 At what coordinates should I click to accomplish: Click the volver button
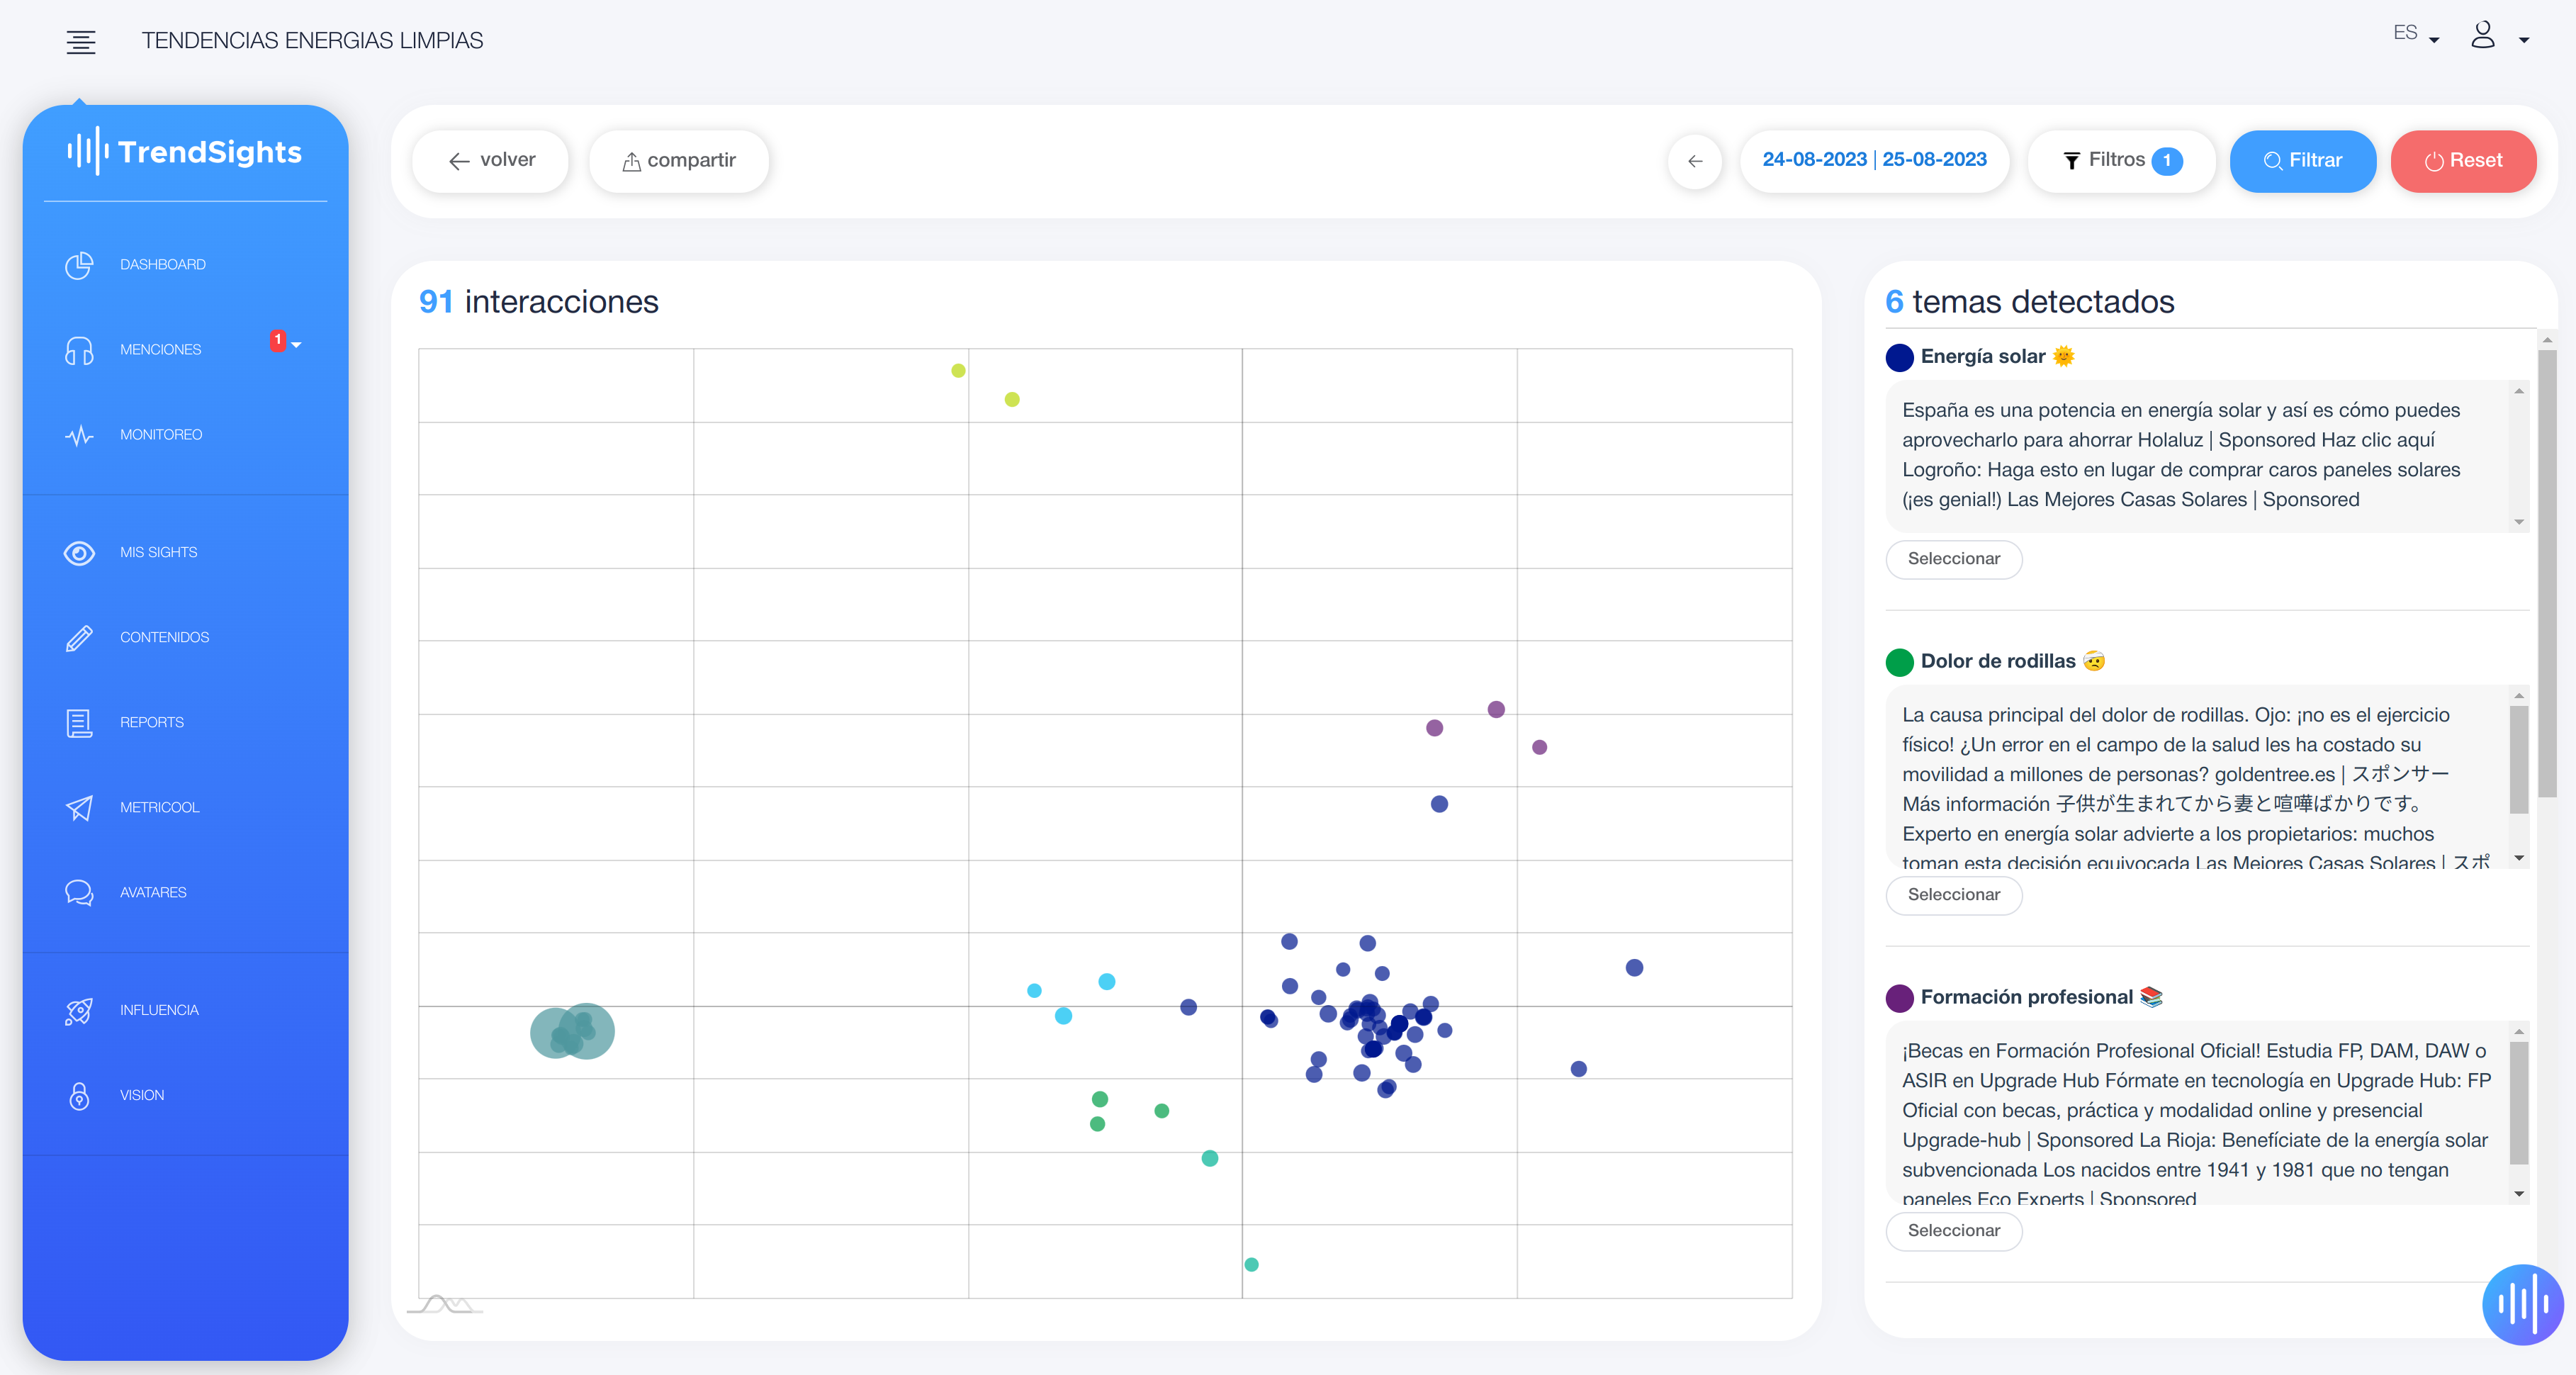pos(491,161)
